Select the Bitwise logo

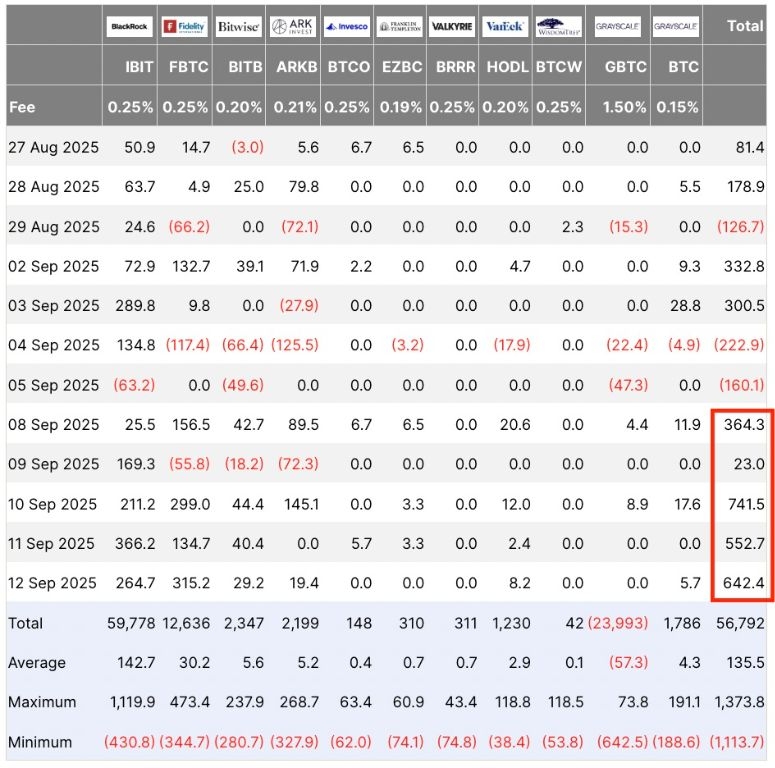[x=238, y=27]
